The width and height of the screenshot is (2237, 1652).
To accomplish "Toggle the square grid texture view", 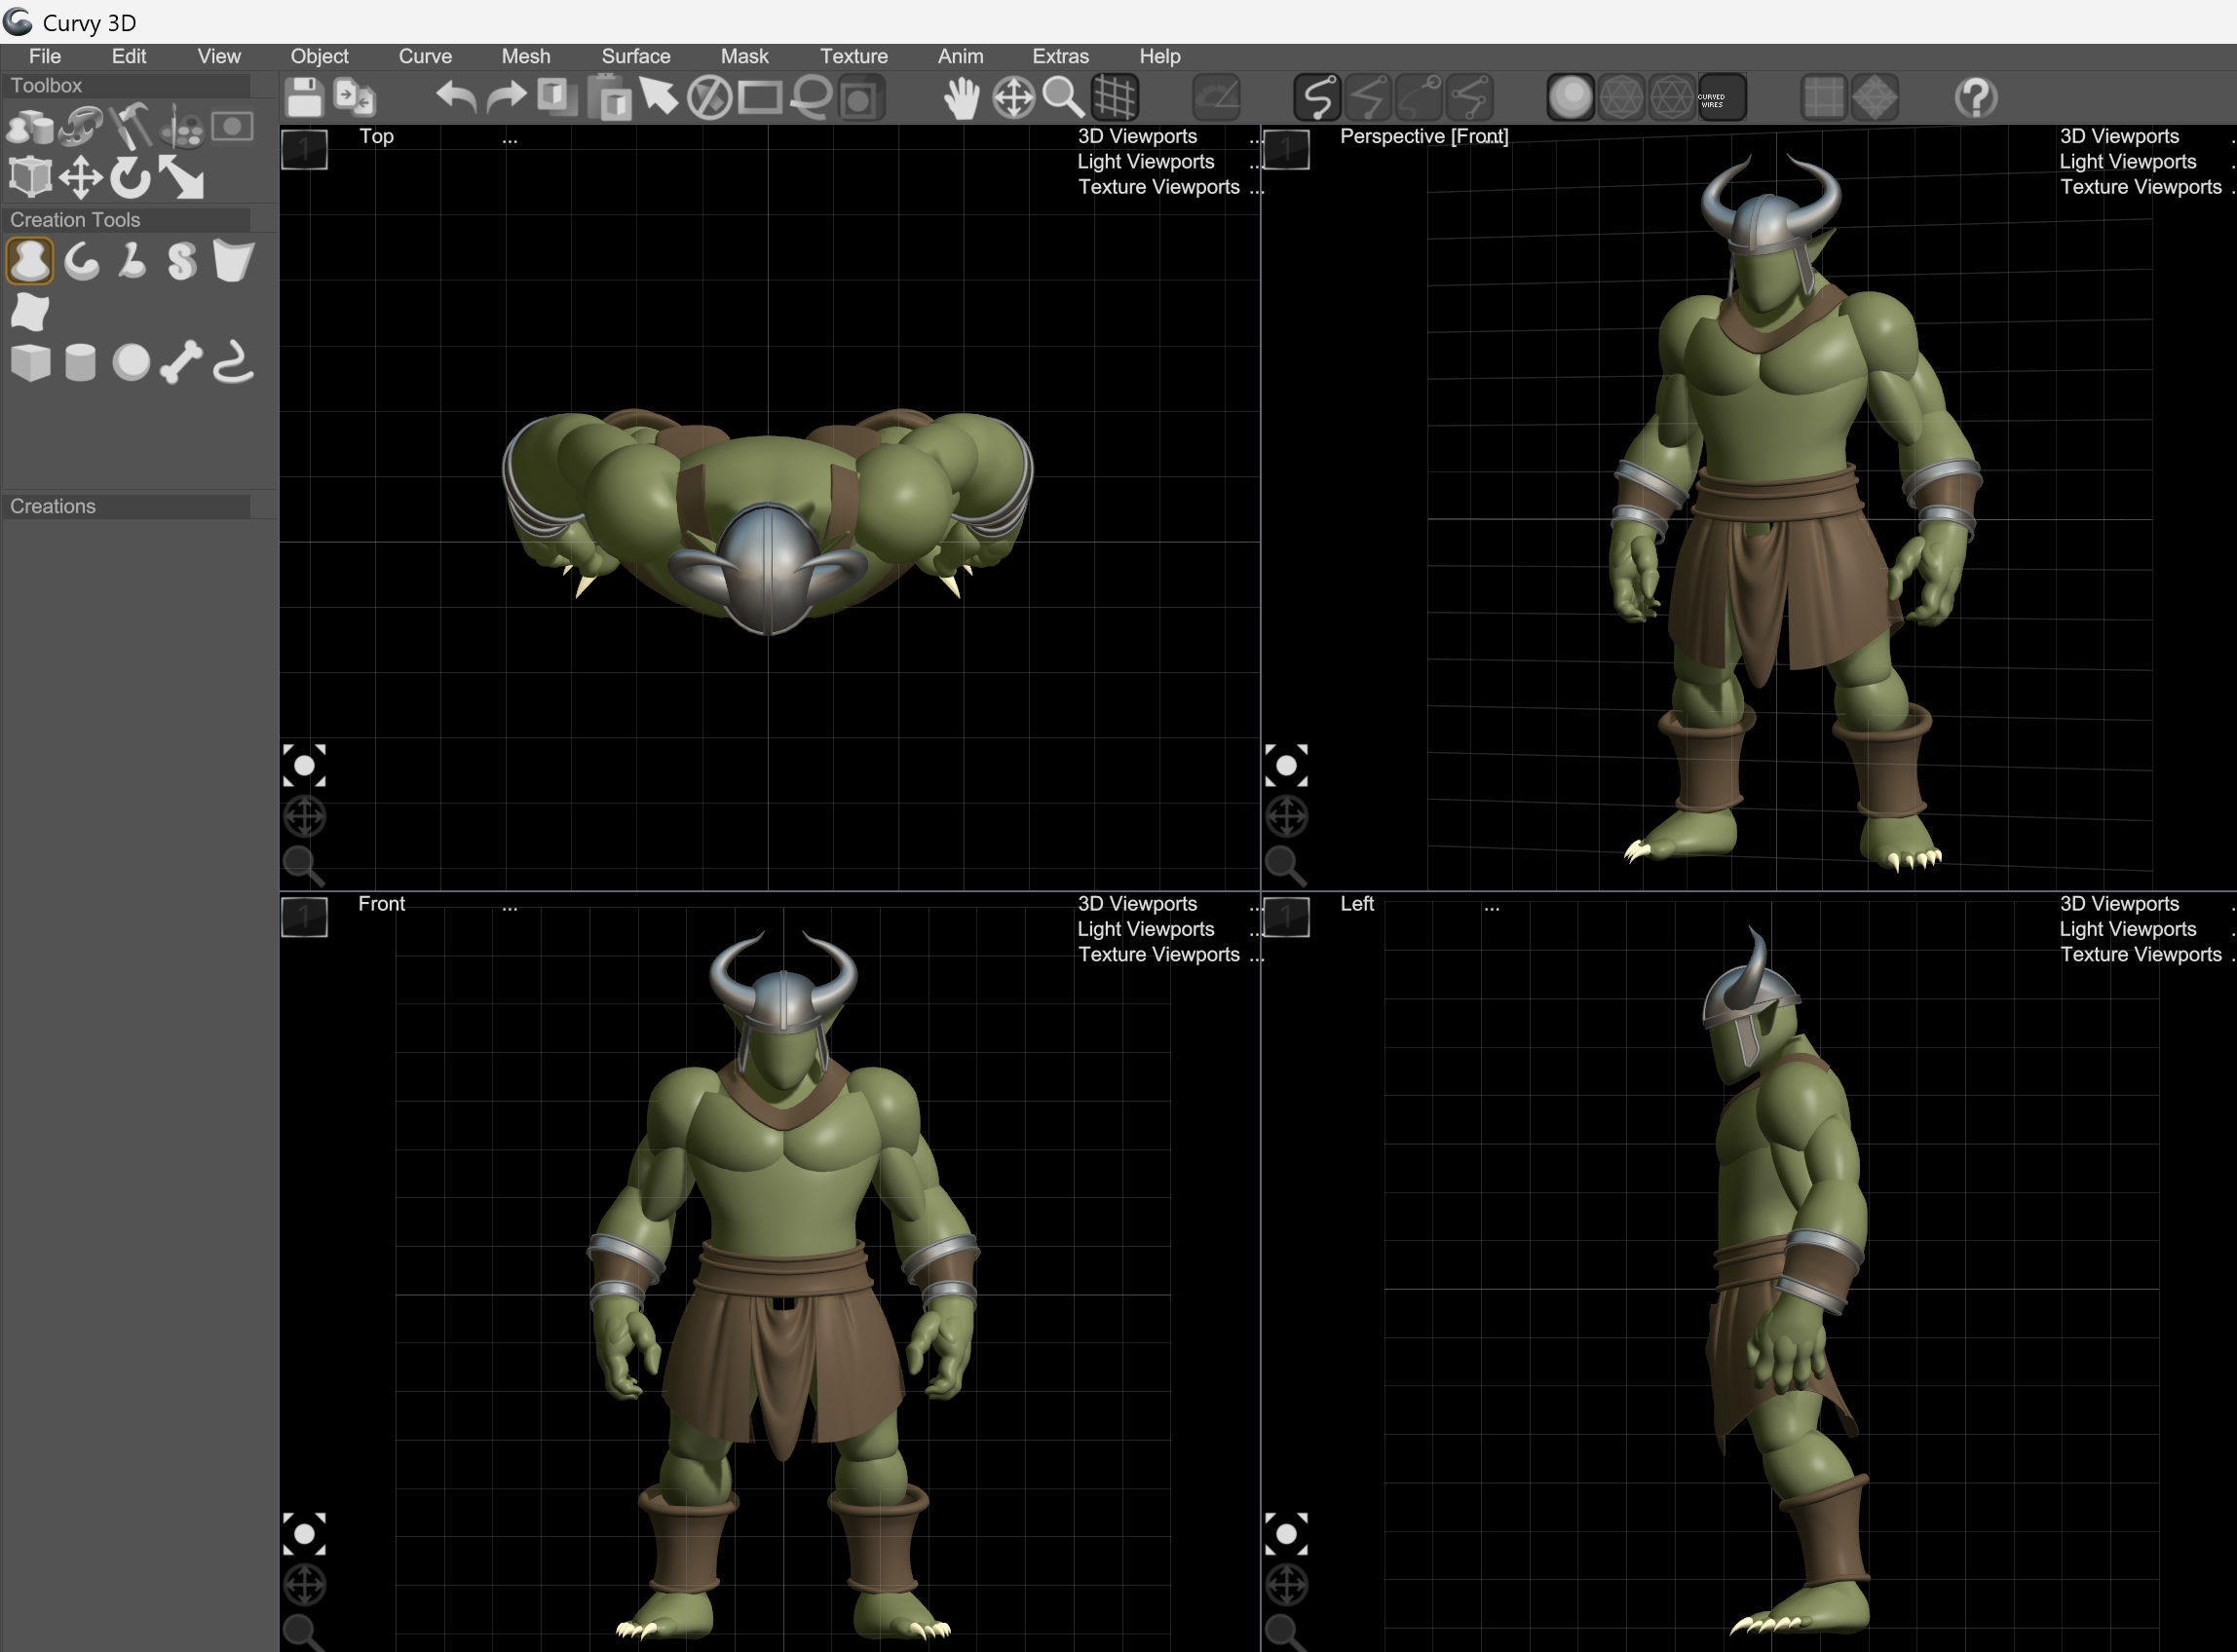I will coord(1824,98).
